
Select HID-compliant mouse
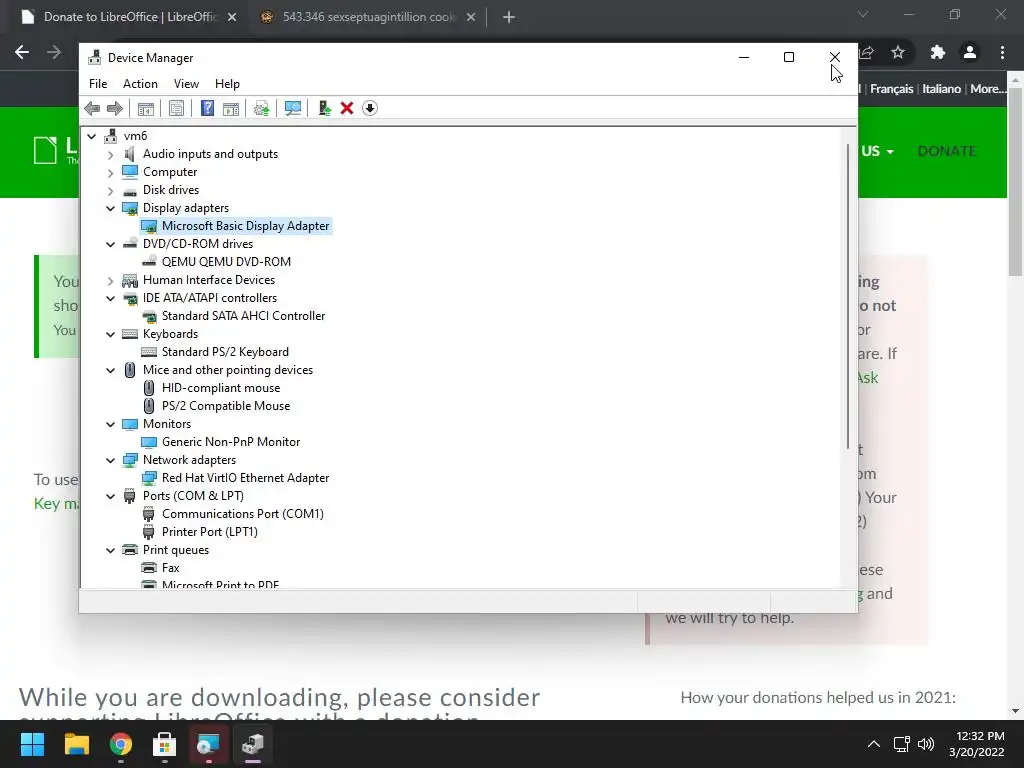pyautogui.click(x=221, y=388)
